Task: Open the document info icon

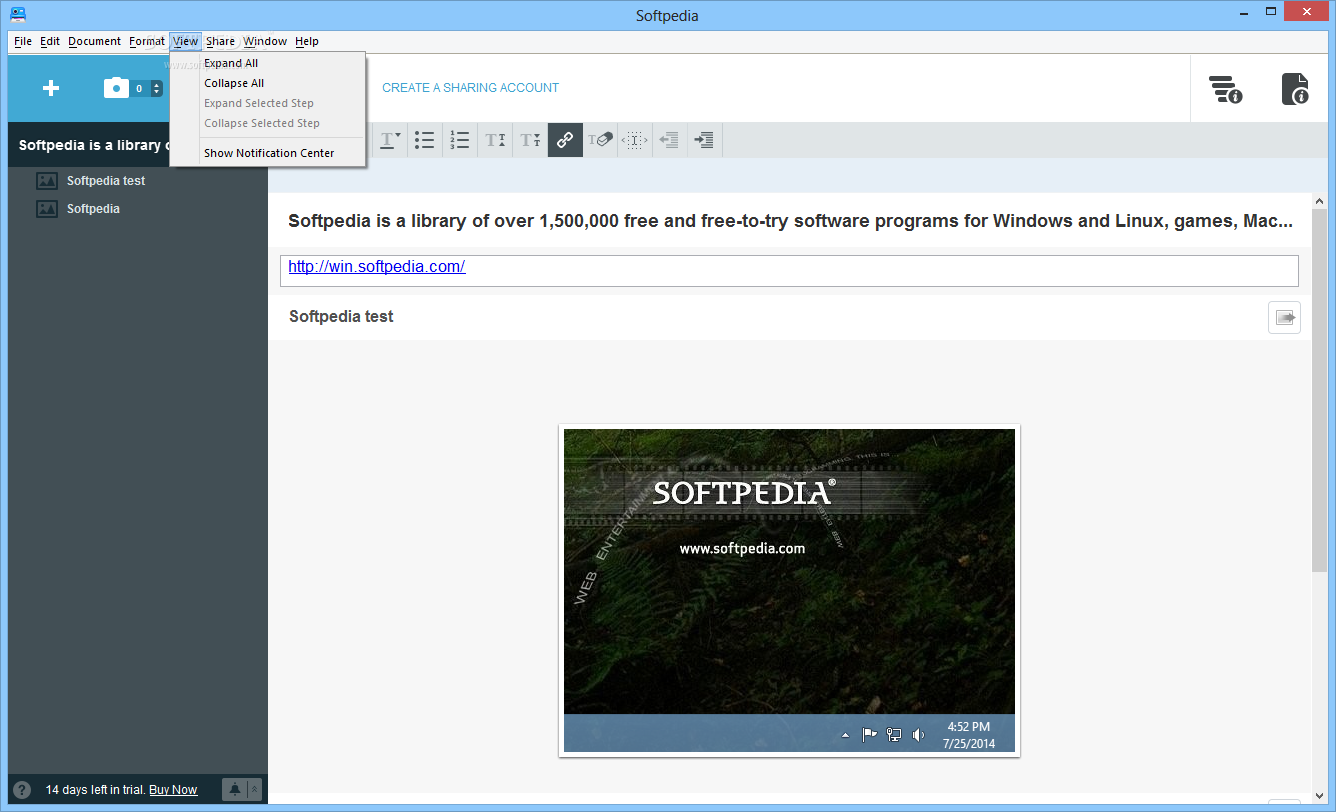Action: [x=1296, y=89]
